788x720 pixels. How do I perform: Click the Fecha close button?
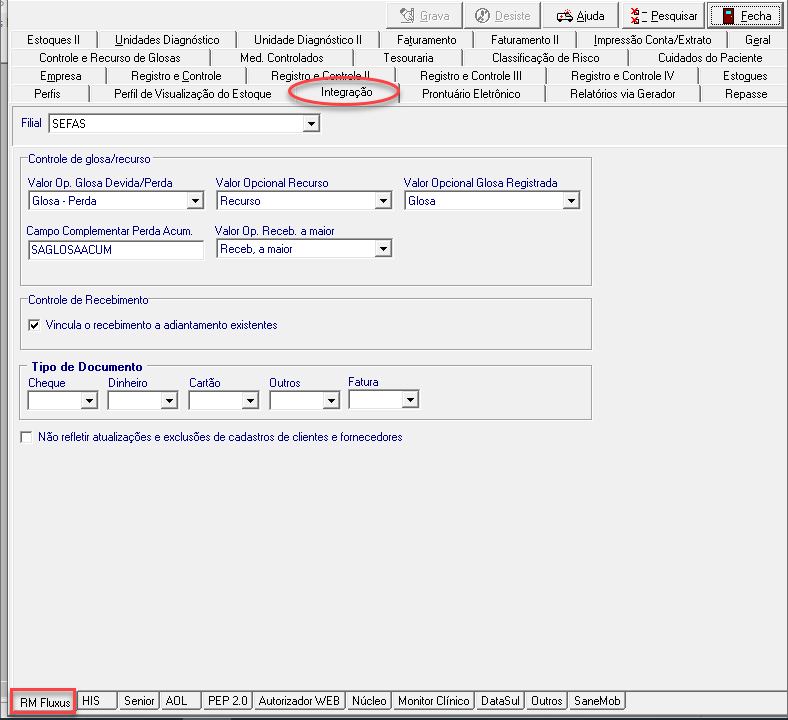coord(746,16)
